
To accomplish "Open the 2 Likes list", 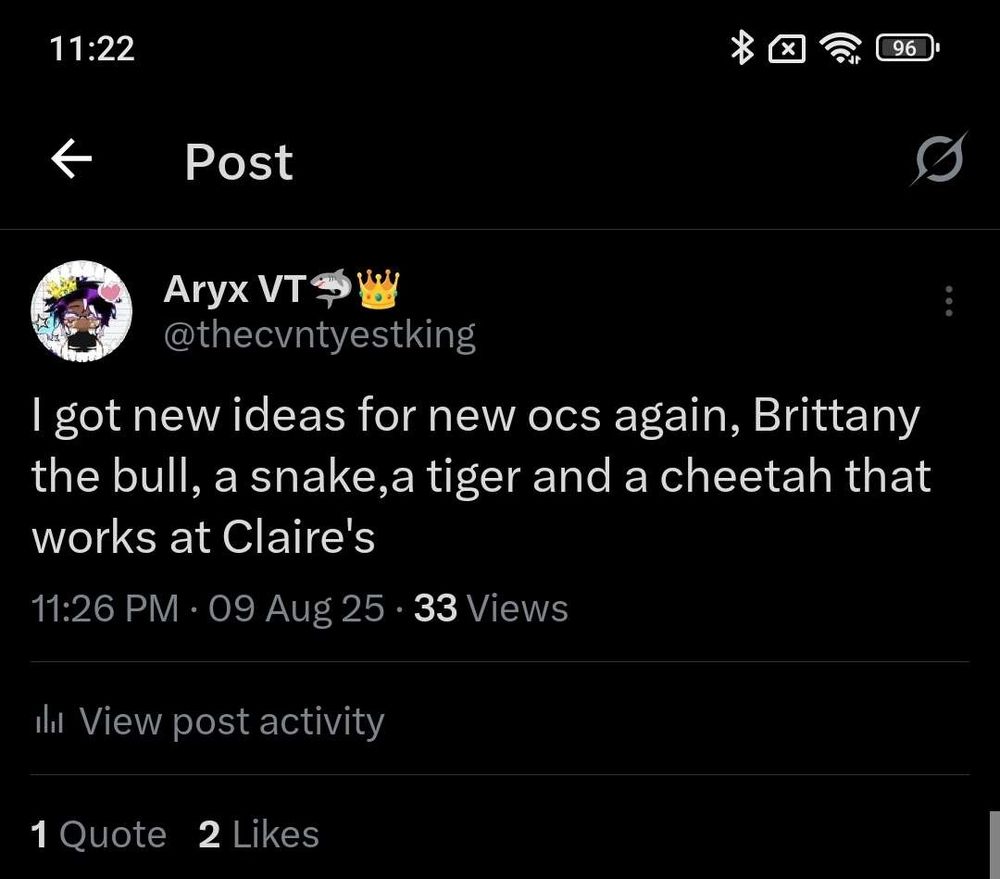I will (258, 834).
